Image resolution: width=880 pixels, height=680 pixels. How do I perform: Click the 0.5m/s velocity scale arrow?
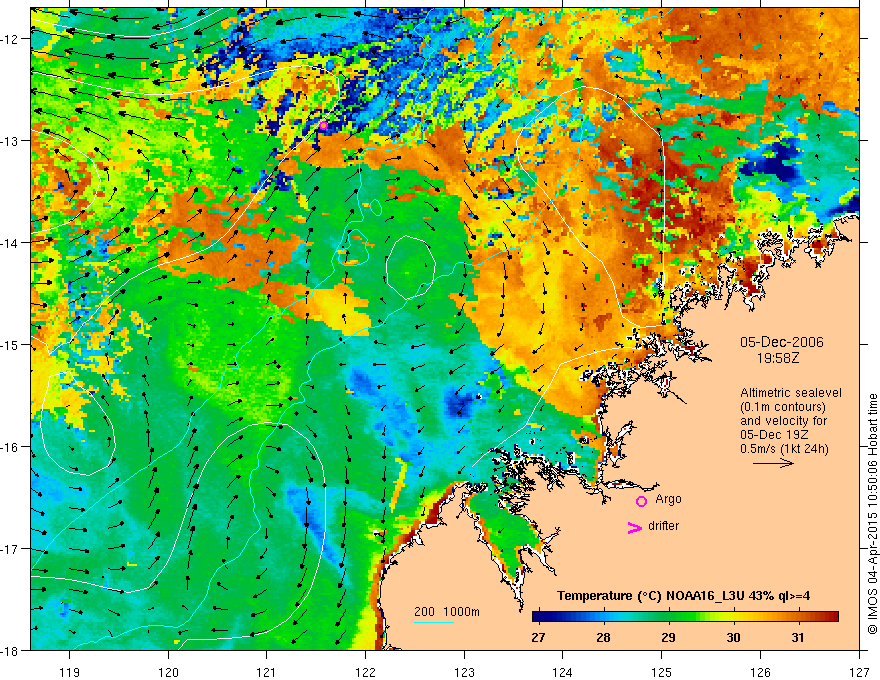[773, 463]
